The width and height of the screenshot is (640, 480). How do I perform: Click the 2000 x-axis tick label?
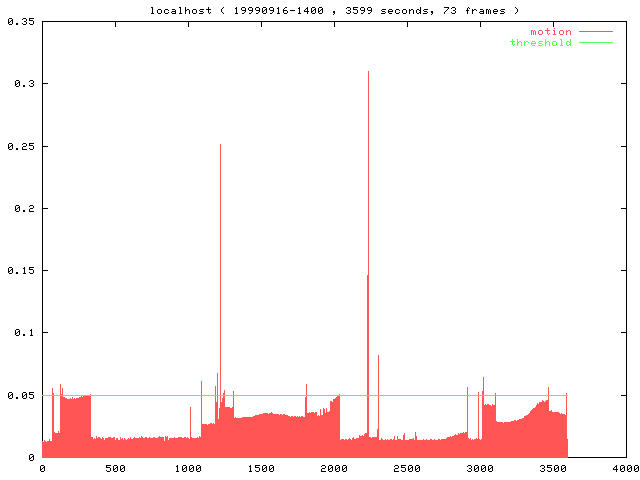pos(334,468)
